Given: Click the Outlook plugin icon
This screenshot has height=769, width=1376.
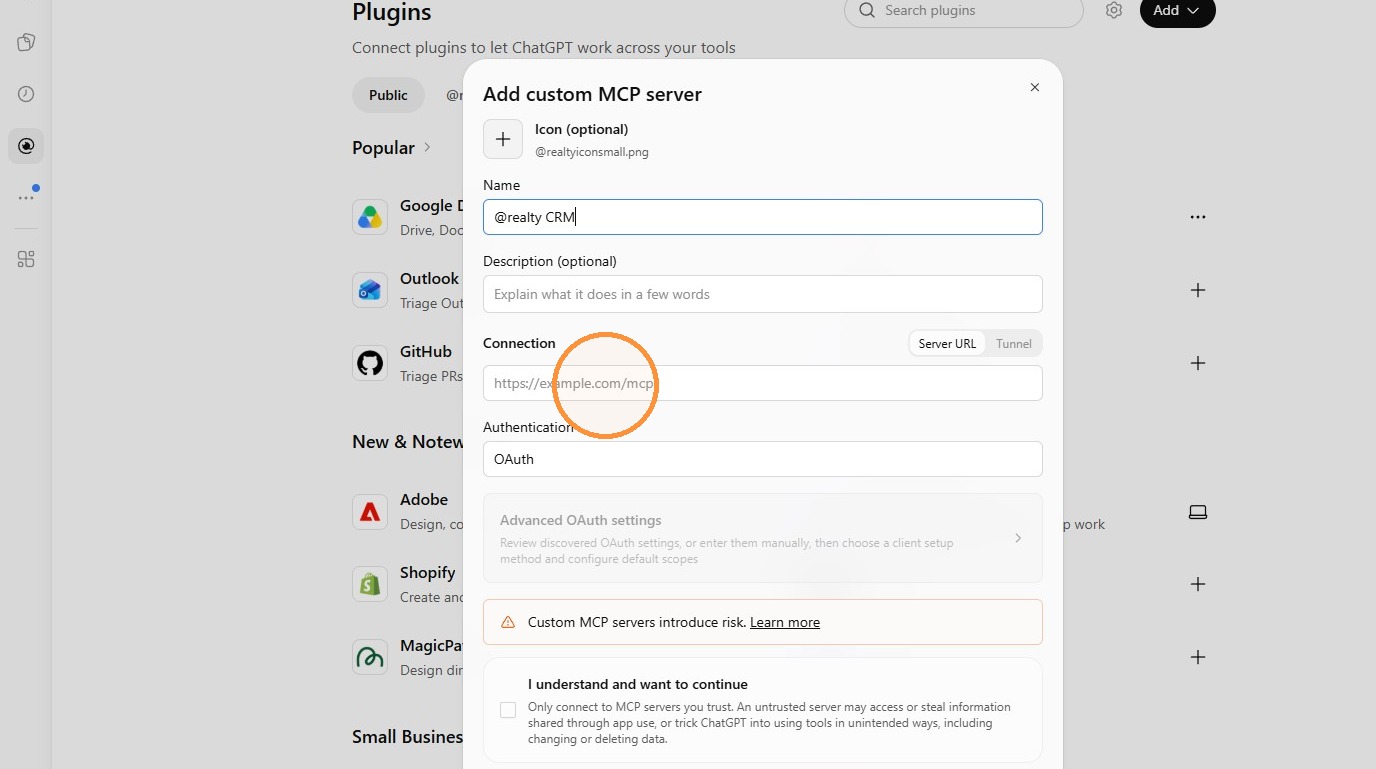Looking at the screenshot, I should click(x=370, y=290).
